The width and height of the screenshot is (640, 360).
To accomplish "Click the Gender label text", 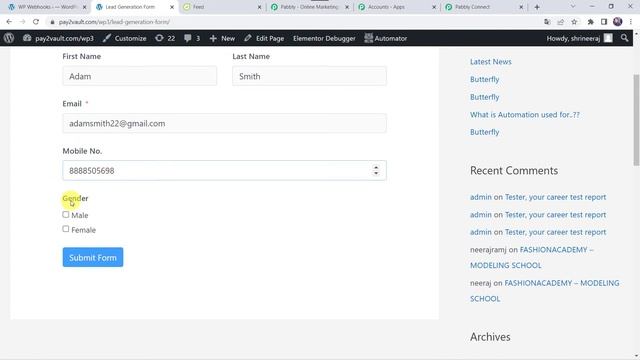I will (x=75, y=198).
